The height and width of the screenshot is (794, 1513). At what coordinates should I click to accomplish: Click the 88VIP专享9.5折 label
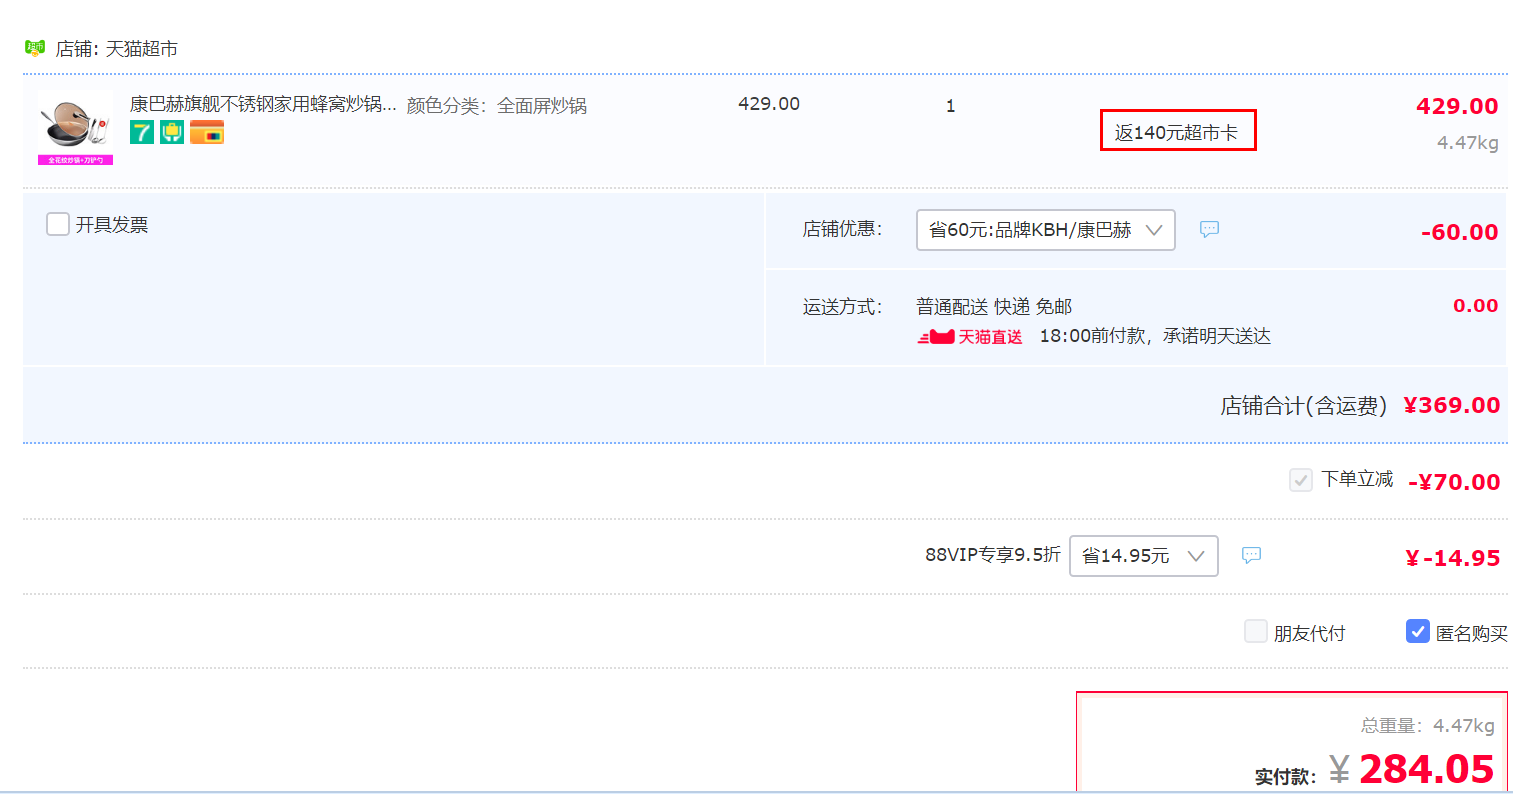click(993, 555)
